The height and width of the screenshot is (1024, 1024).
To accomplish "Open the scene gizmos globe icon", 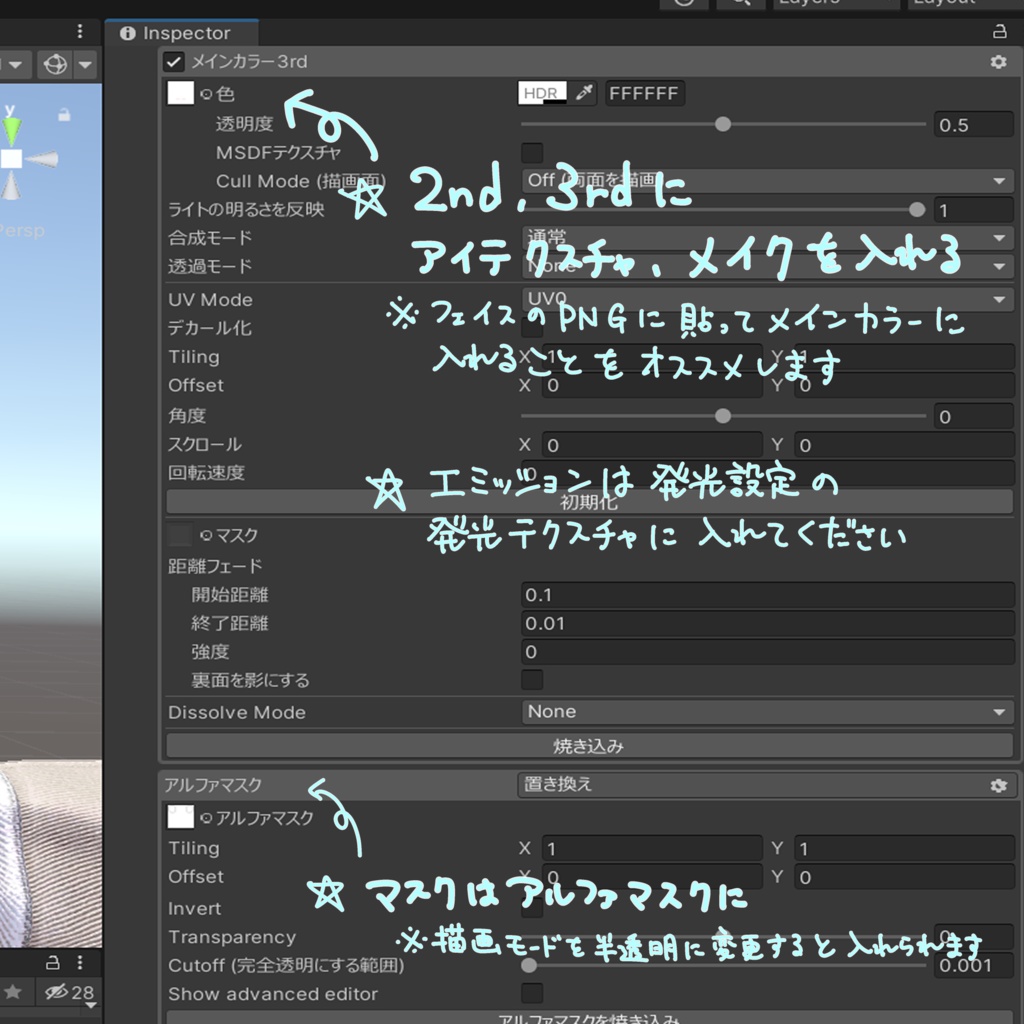I will 55,65.
